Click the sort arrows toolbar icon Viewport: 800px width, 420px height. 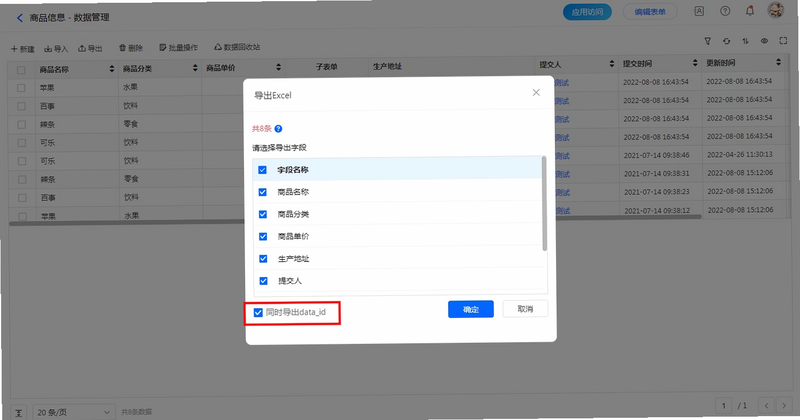tap(745, 41)
